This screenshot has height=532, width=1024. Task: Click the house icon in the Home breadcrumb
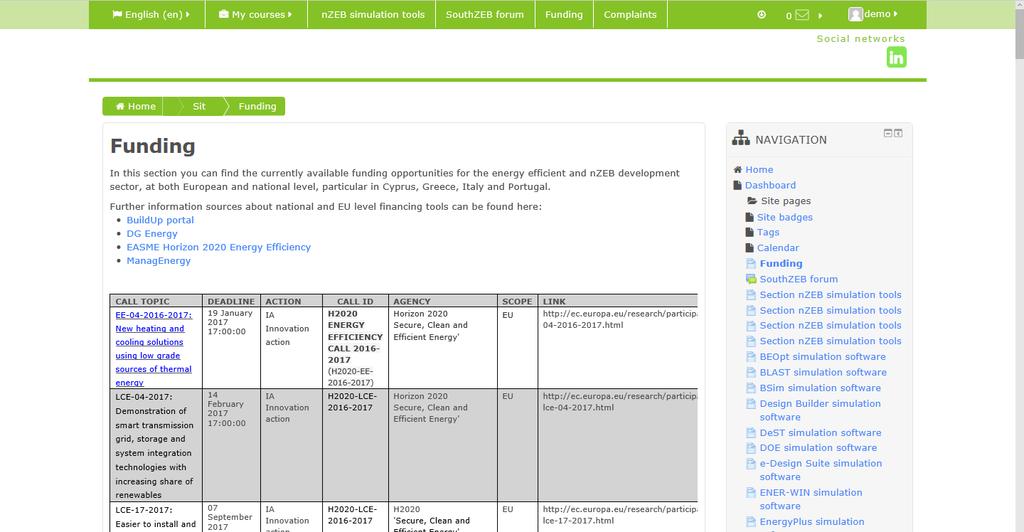[x=120, y=106]
